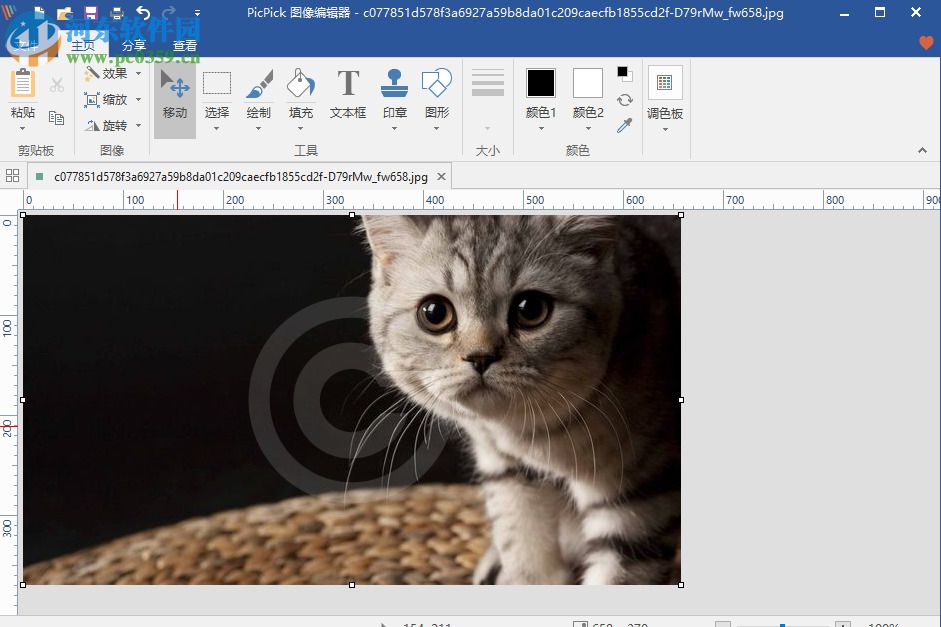Select the Move (移动) tool
Image resolution: width=941 pixels, height=627 pixels.
[175, 95]
